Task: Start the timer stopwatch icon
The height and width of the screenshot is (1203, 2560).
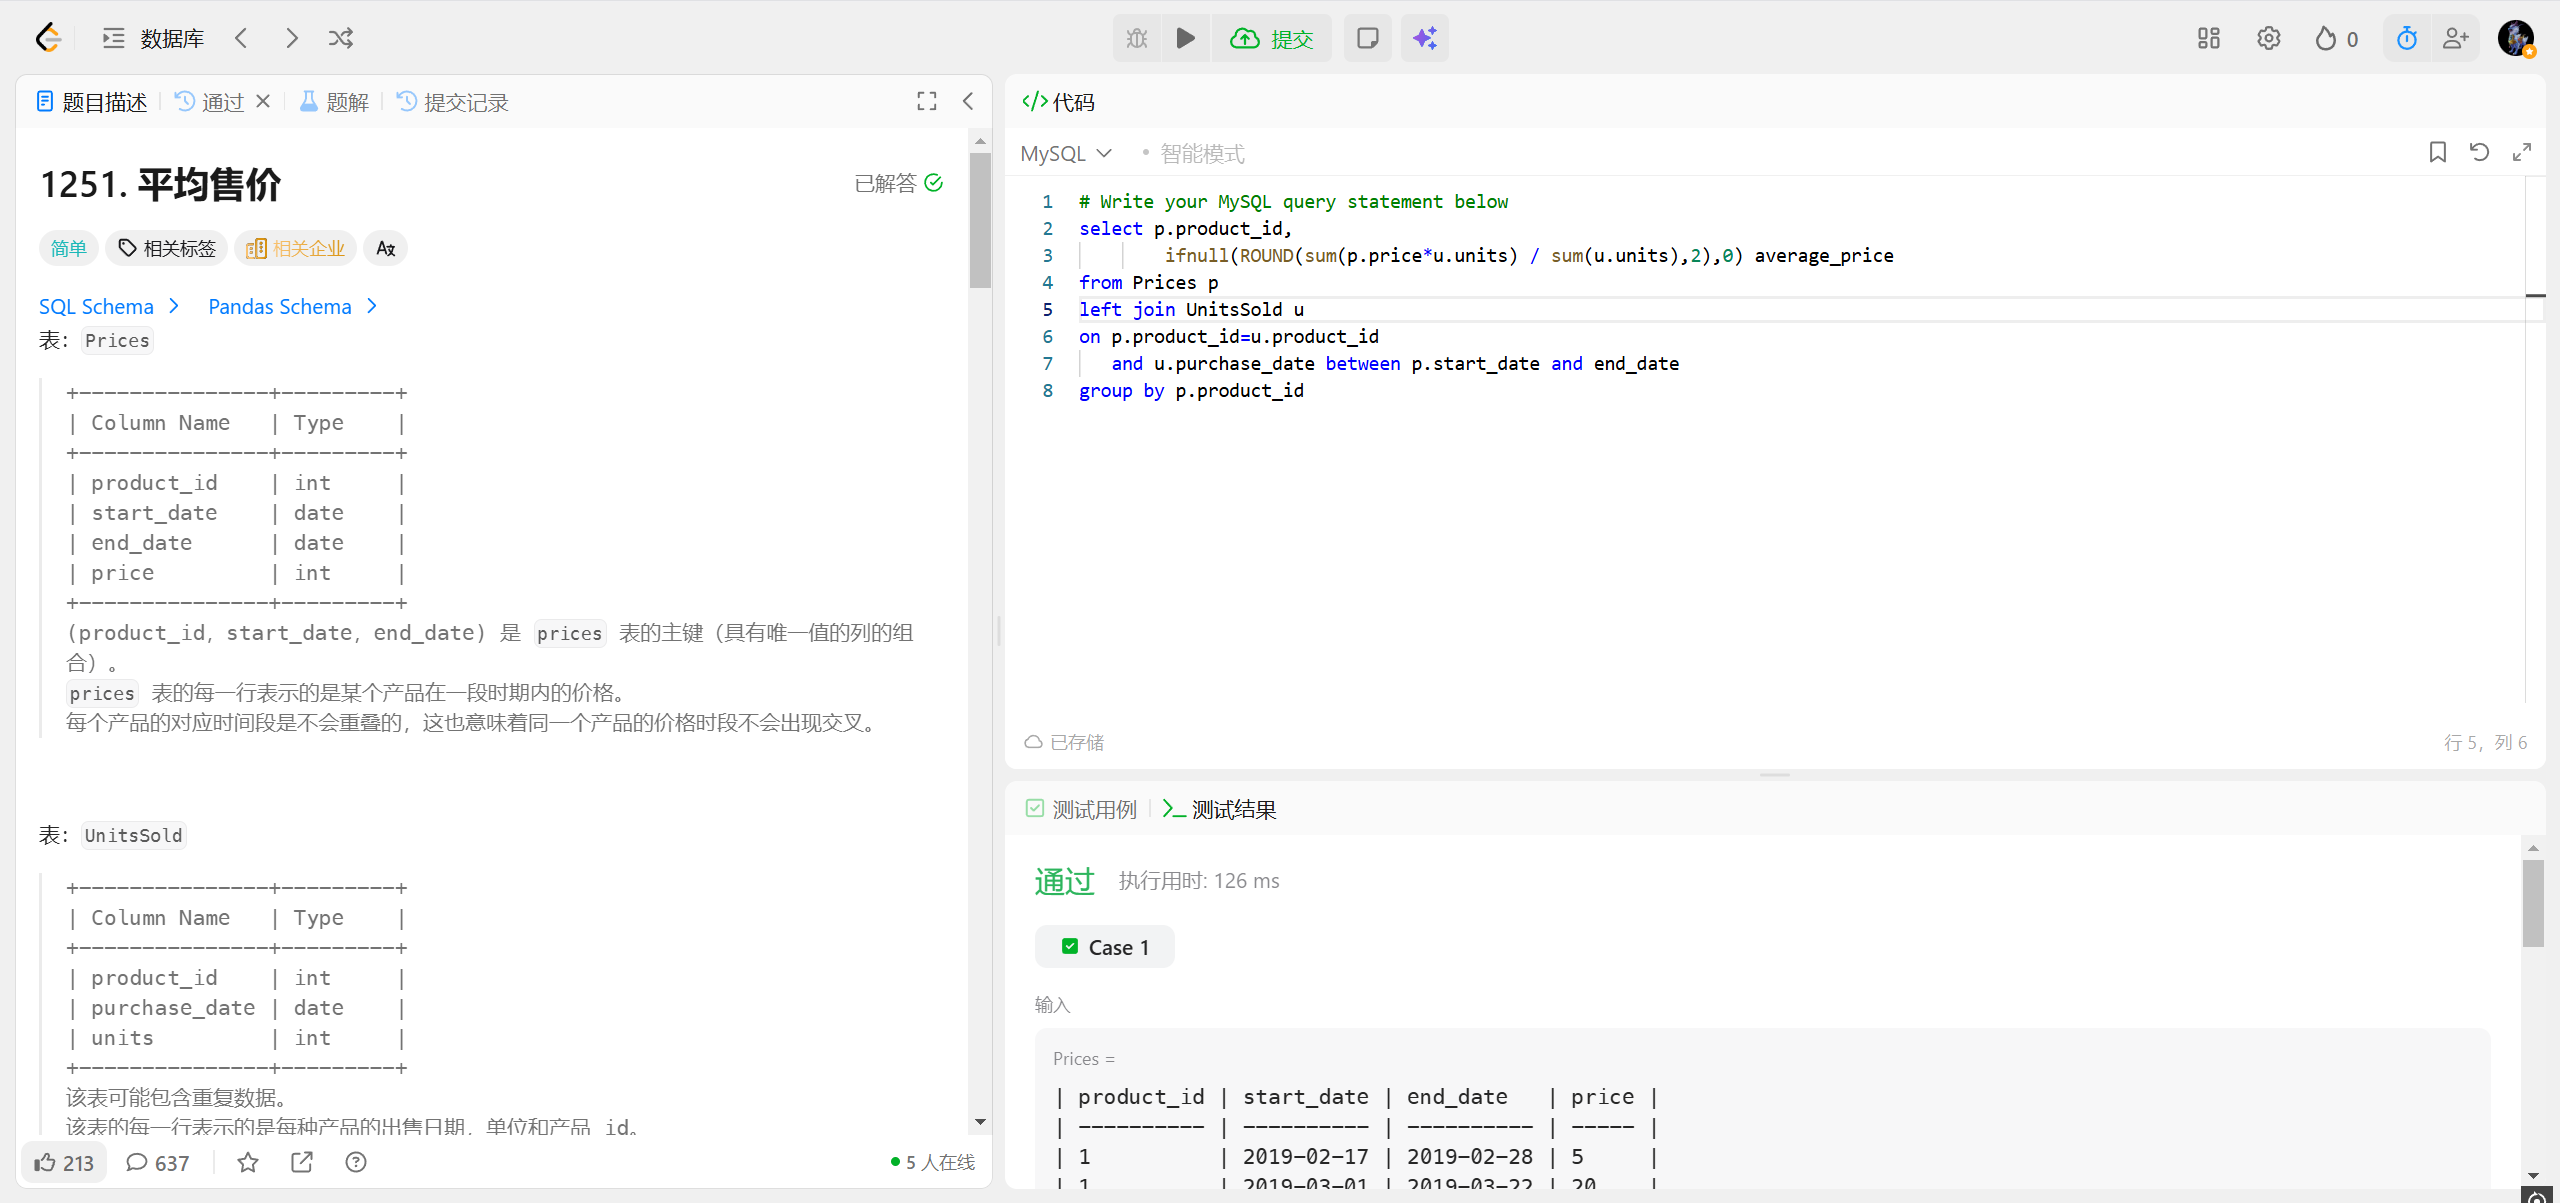Action: click(2406, 38)
